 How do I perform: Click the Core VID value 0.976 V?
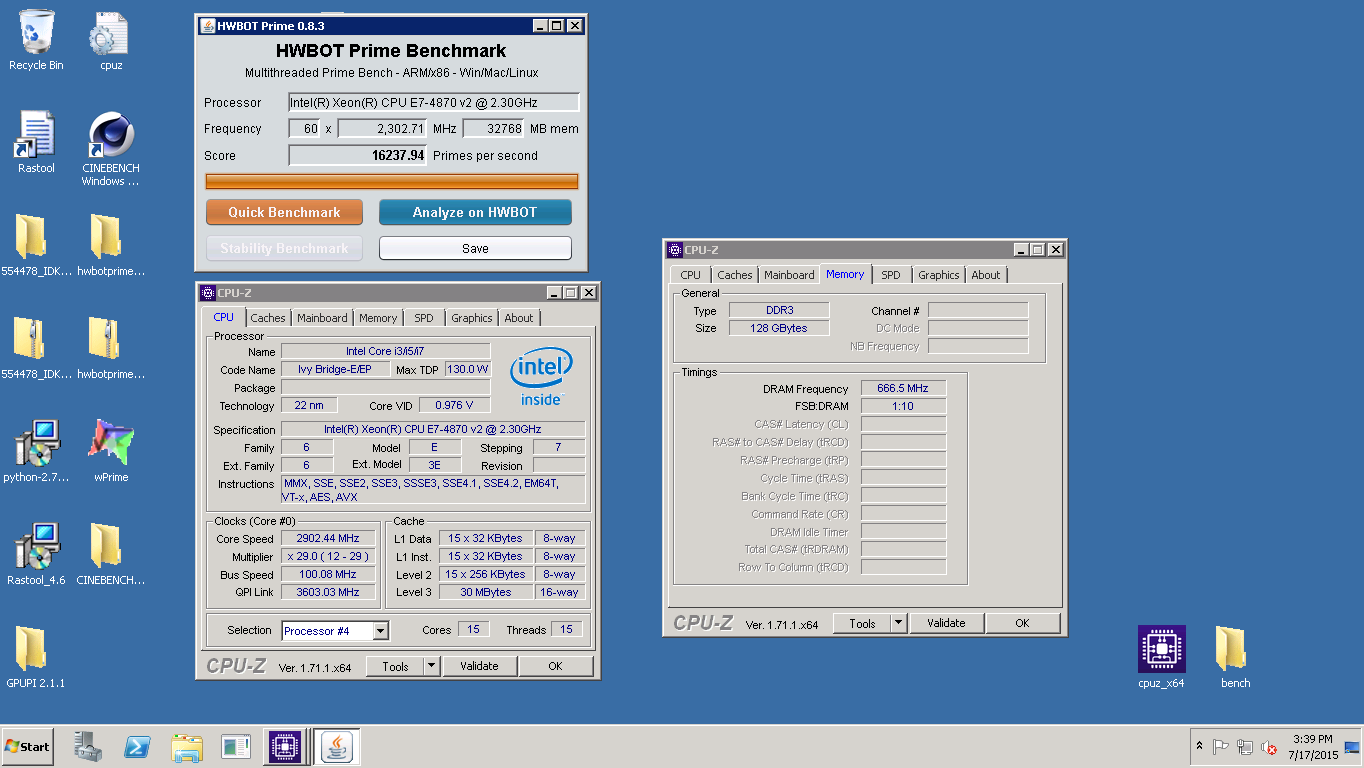pyautogui.click(x=454, y=405)
